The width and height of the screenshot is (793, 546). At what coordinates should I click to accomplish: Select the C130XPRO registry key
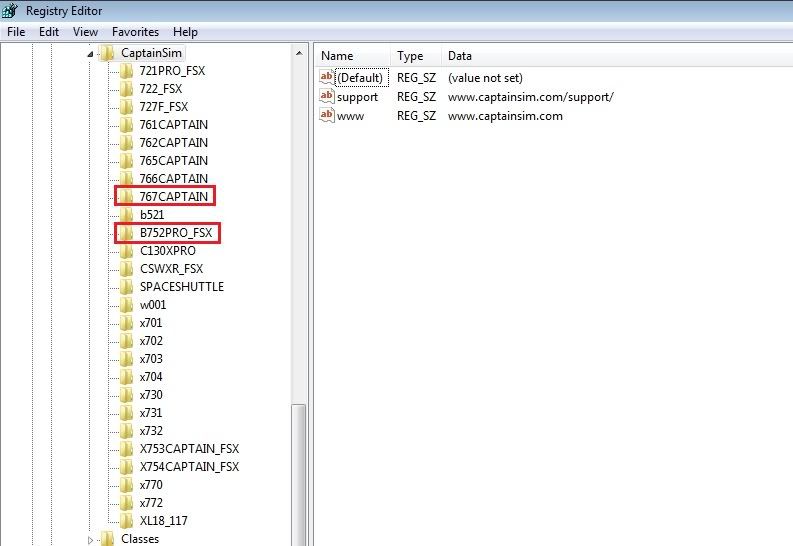[168, 251]
